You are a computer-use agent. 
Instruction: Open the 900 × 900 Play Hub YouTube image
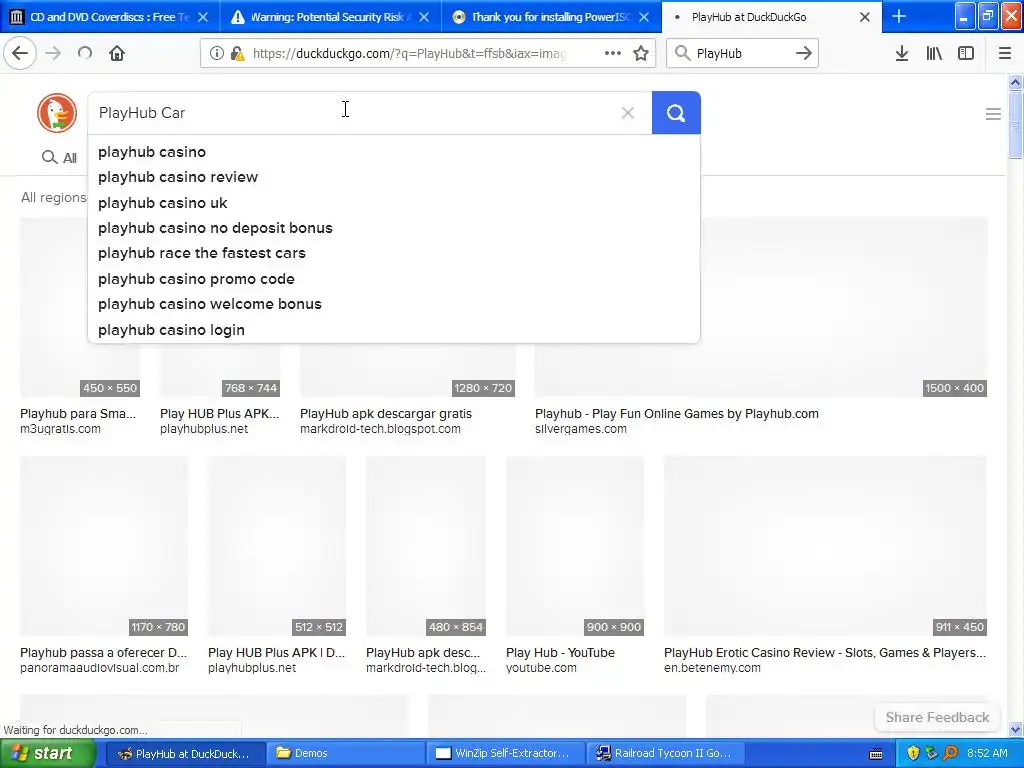pos(575,546)
